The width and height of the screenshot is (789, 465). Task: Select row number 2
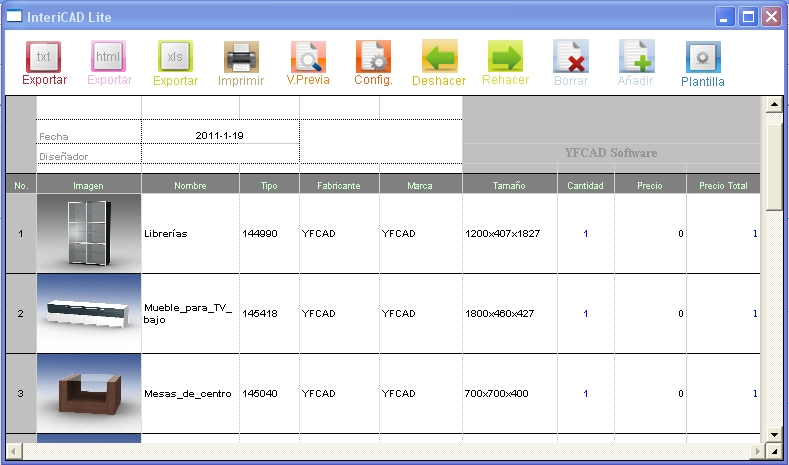[21, 314]
